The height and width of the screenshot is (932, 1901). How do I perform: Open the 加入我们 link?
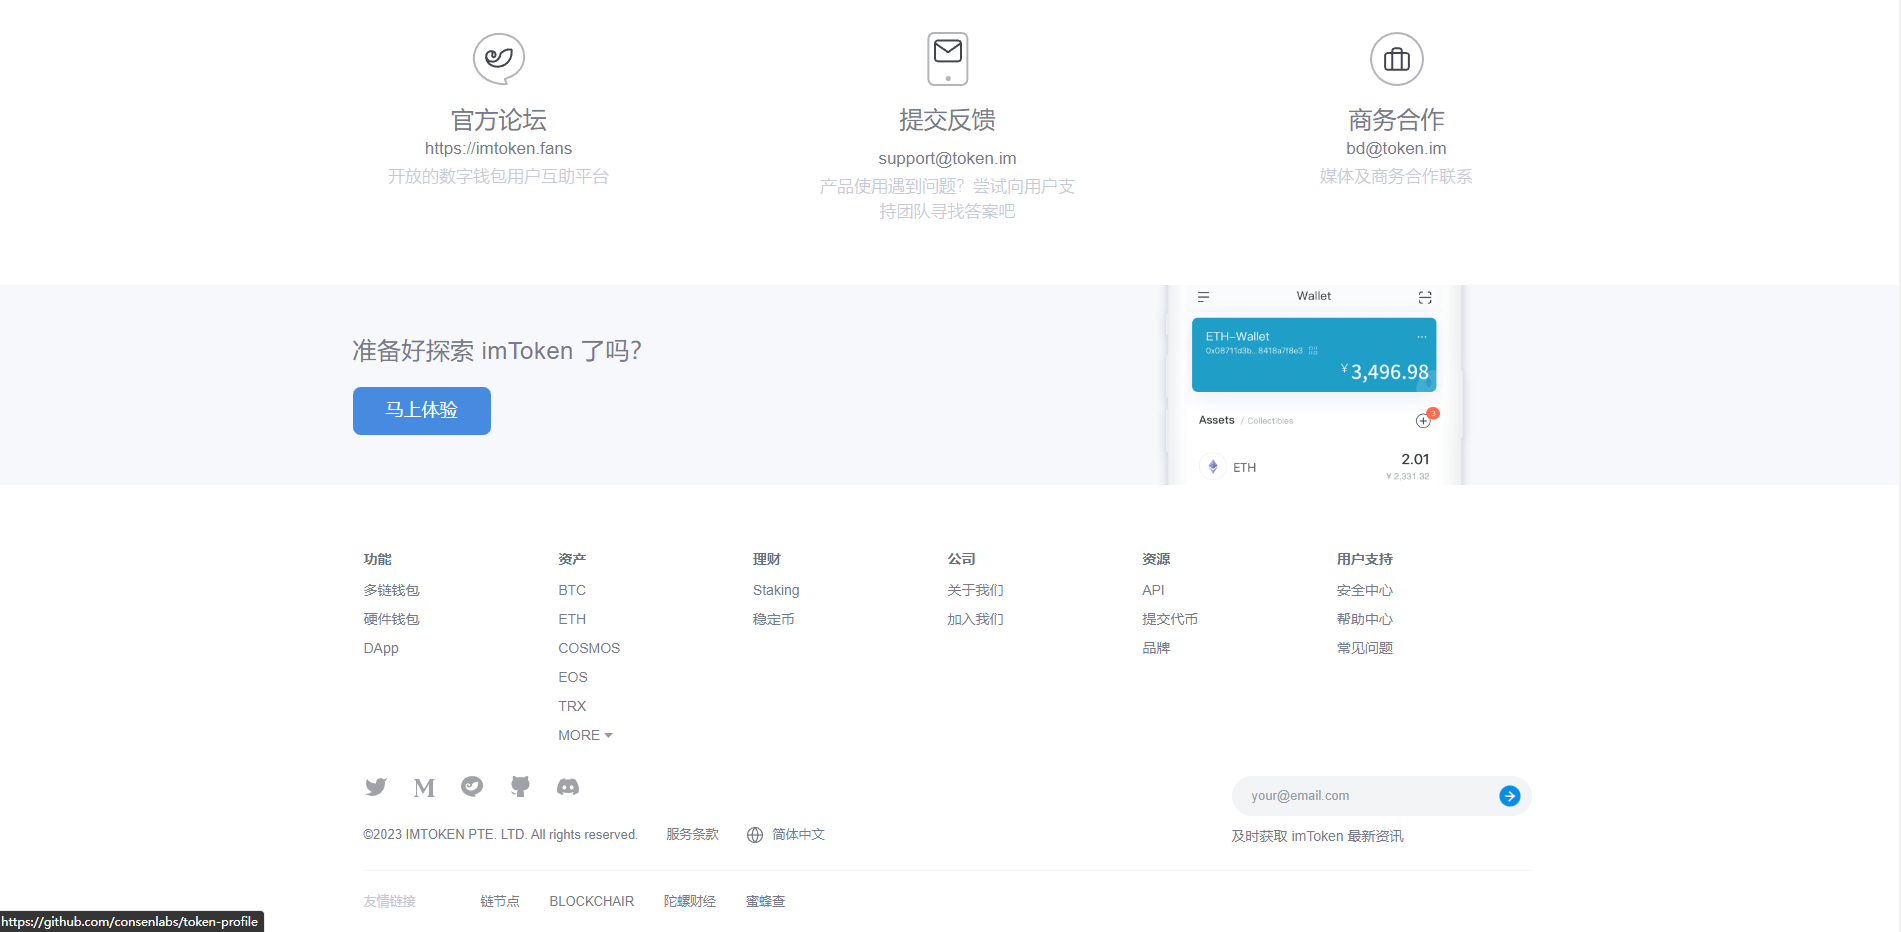(975, 620)
